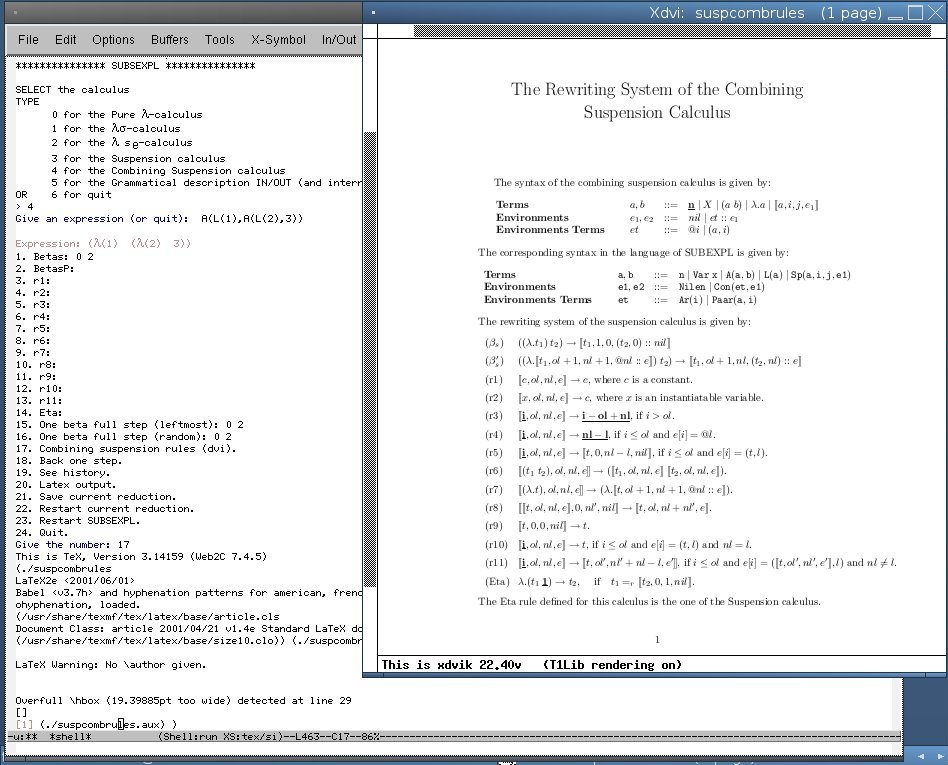Expand the X-Symbol menu
The width and height of the screenshot is (948, 765).
point(278,40)
